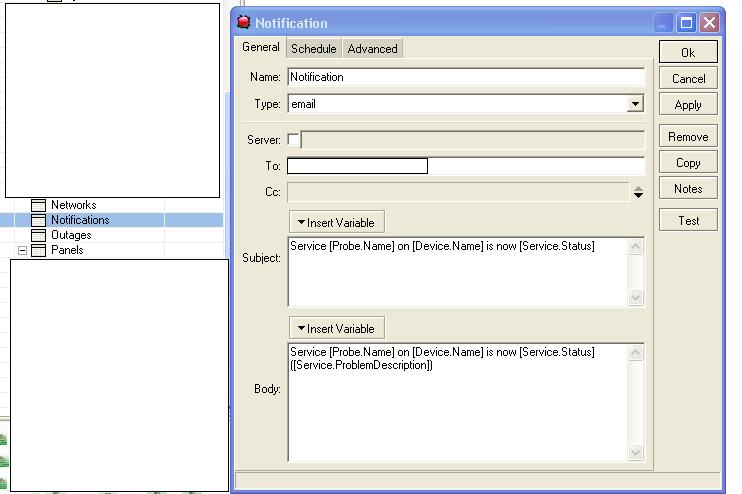Select Panels in the tree
Image resolution: width=742 pixels, height=494 pixels.
click(67, 250)
